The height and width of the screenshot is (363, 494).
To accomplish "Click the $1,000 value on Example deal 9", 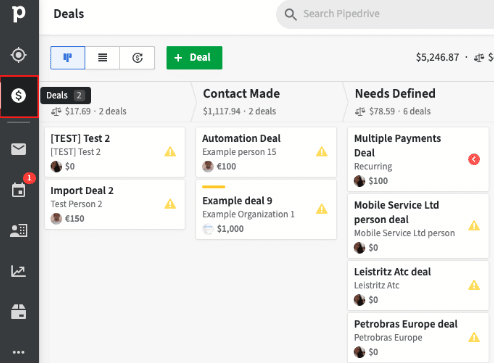I will [x=230, y=229].
